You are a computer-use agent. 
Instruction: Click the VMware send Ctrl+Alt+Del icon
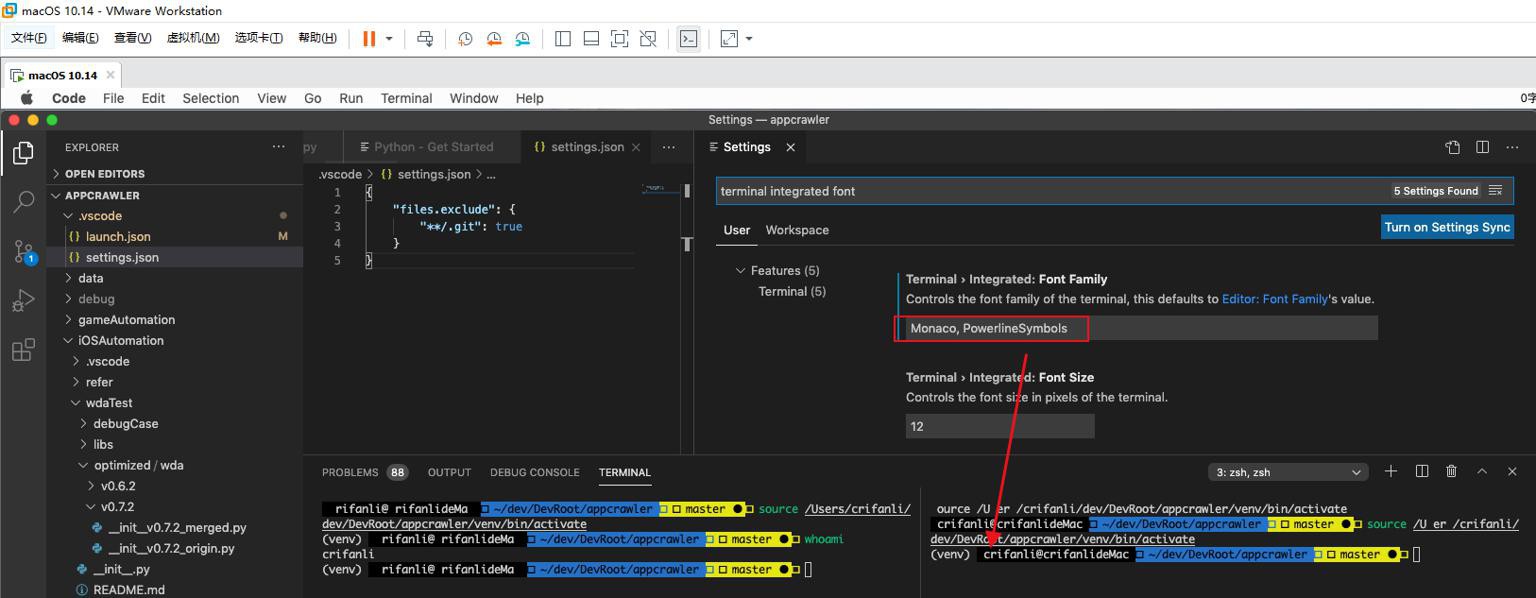[425, 38]
